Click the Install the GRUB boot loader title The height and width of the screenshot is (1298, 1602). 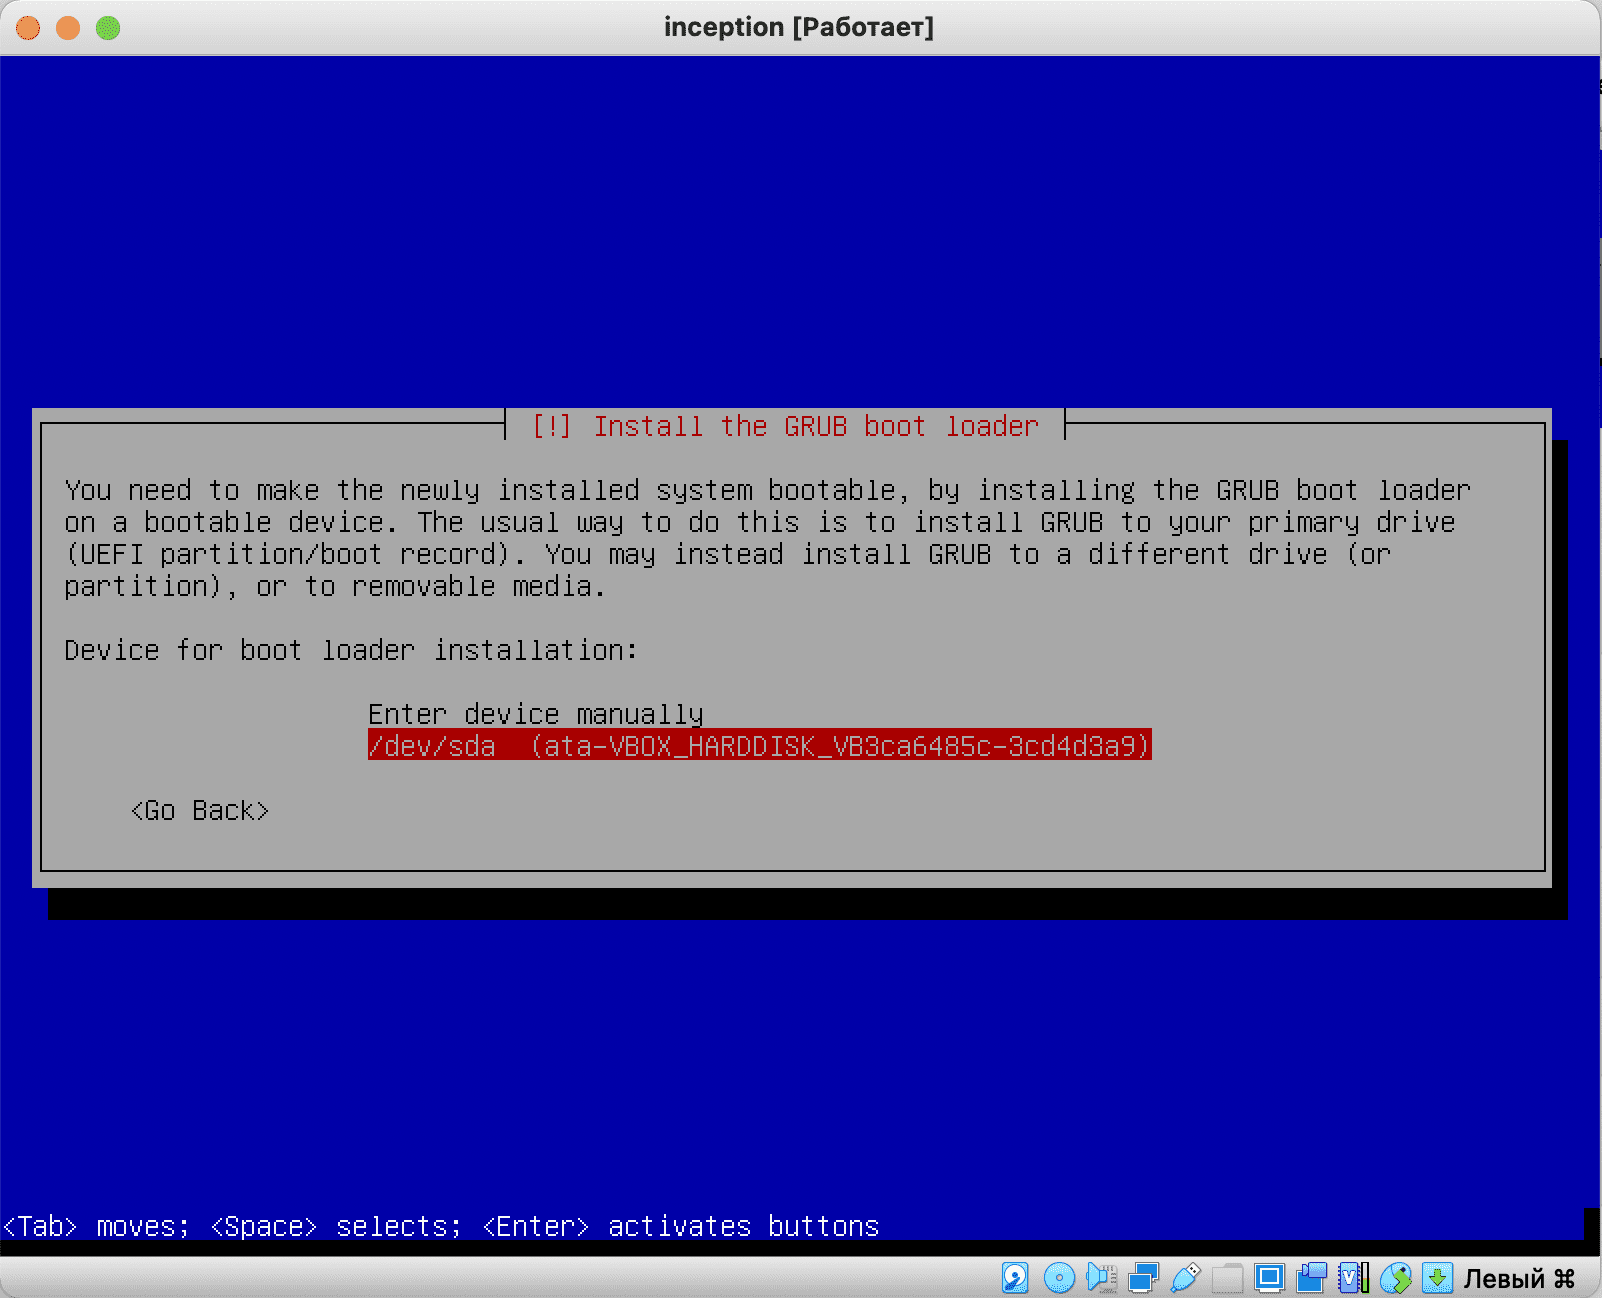pos(785,426)
